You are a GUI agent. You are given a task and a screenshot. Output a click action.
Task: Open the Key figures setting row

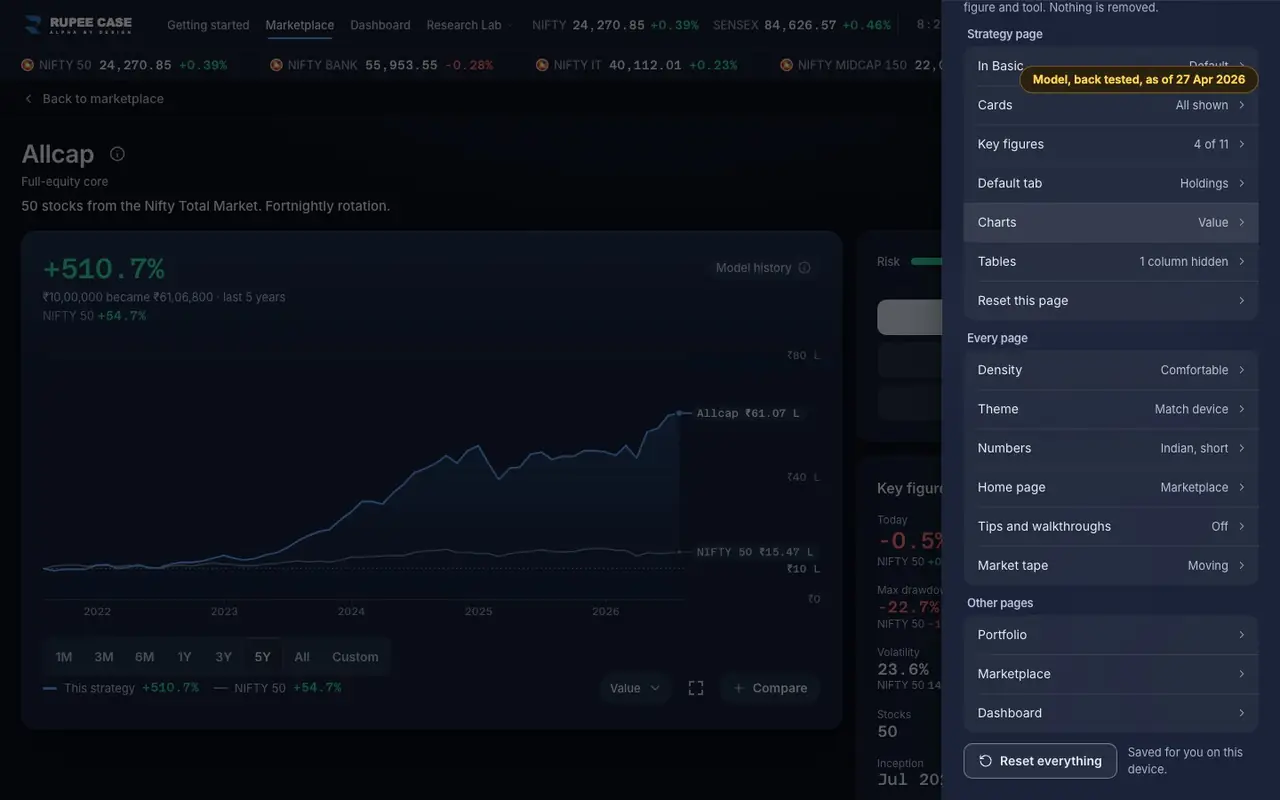point(1110,144)
